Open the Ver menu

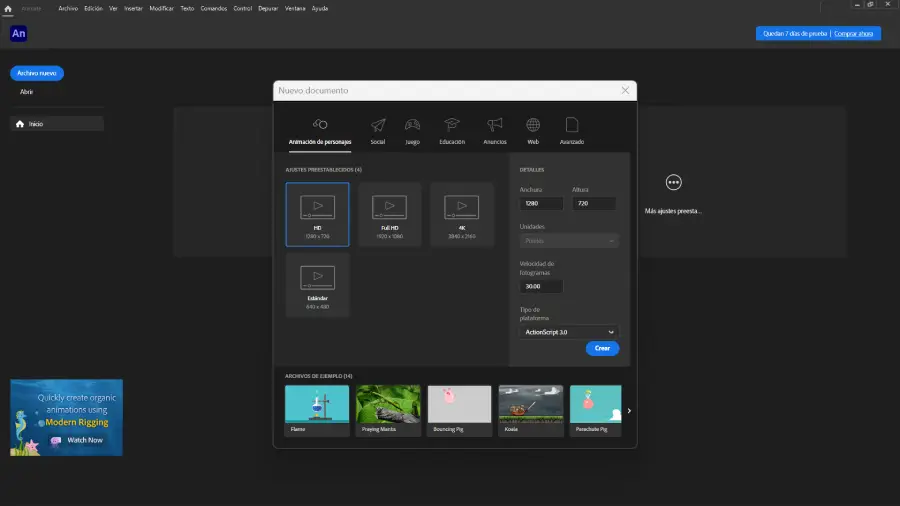pyautogui.click(x=113, y=9)
